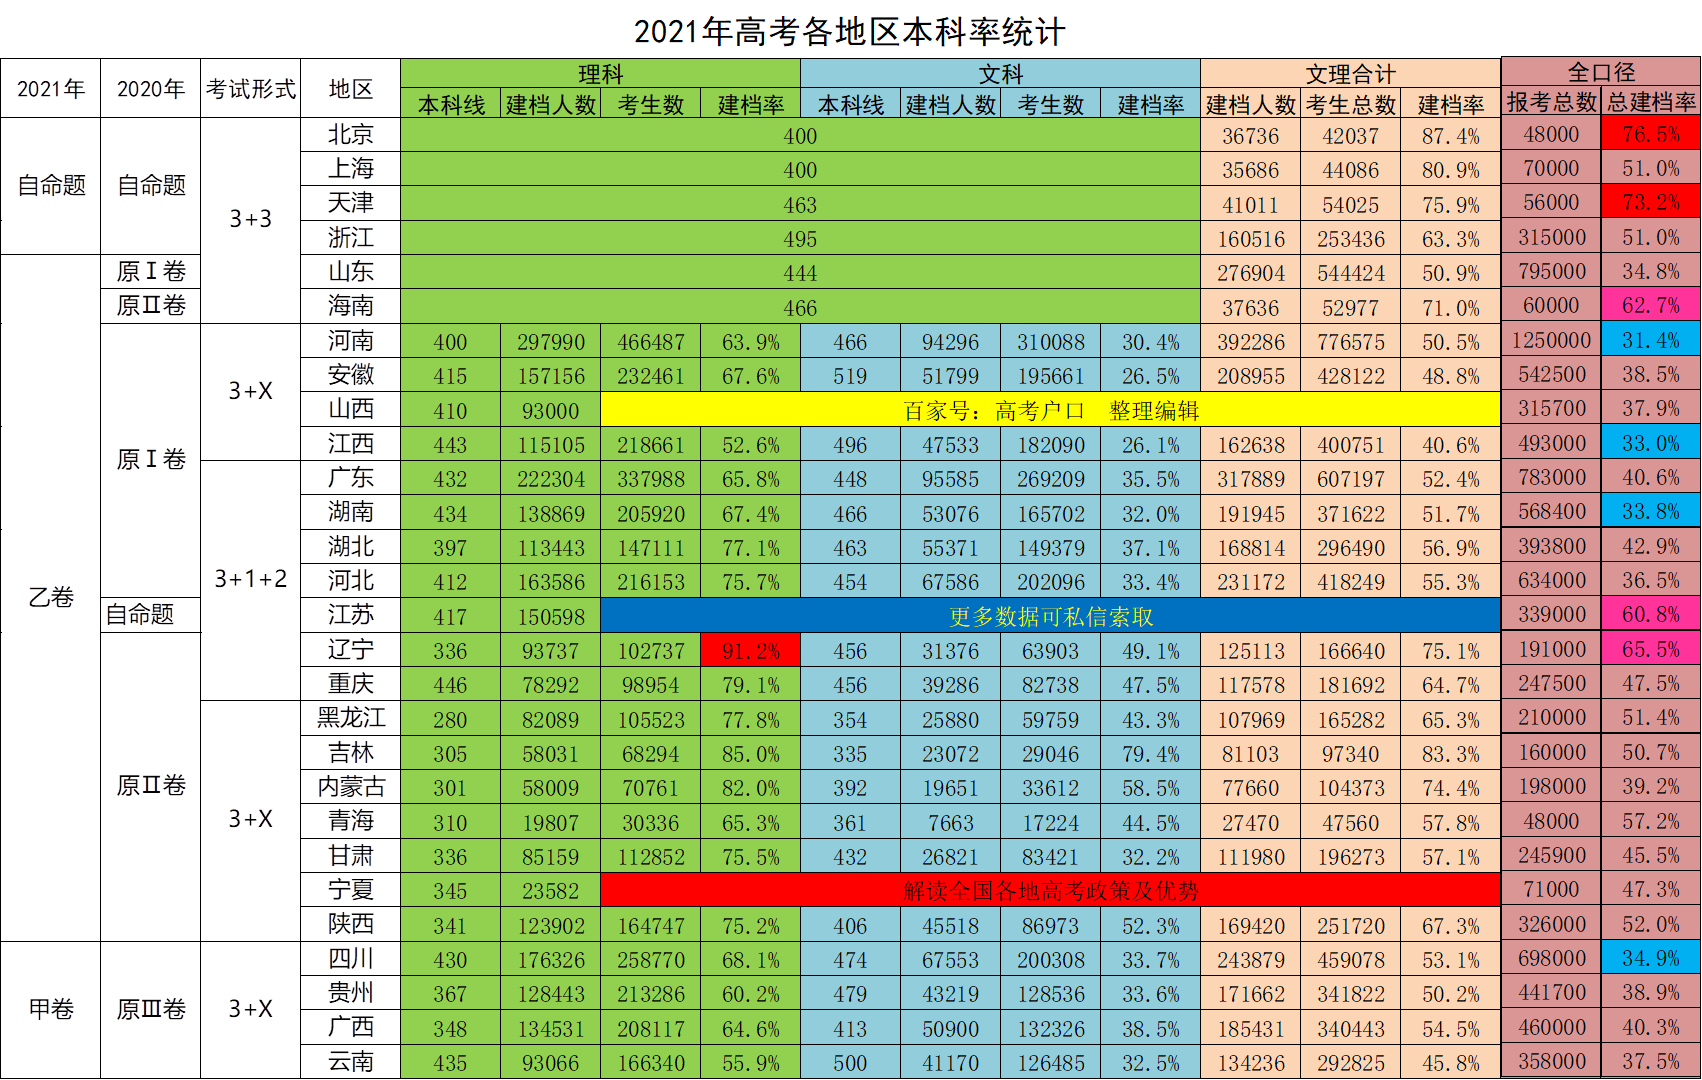The height and width of the screenshot is (1080, 1702).
Task: Click the 江苏 region cell
Action: [x=351, y=615]
